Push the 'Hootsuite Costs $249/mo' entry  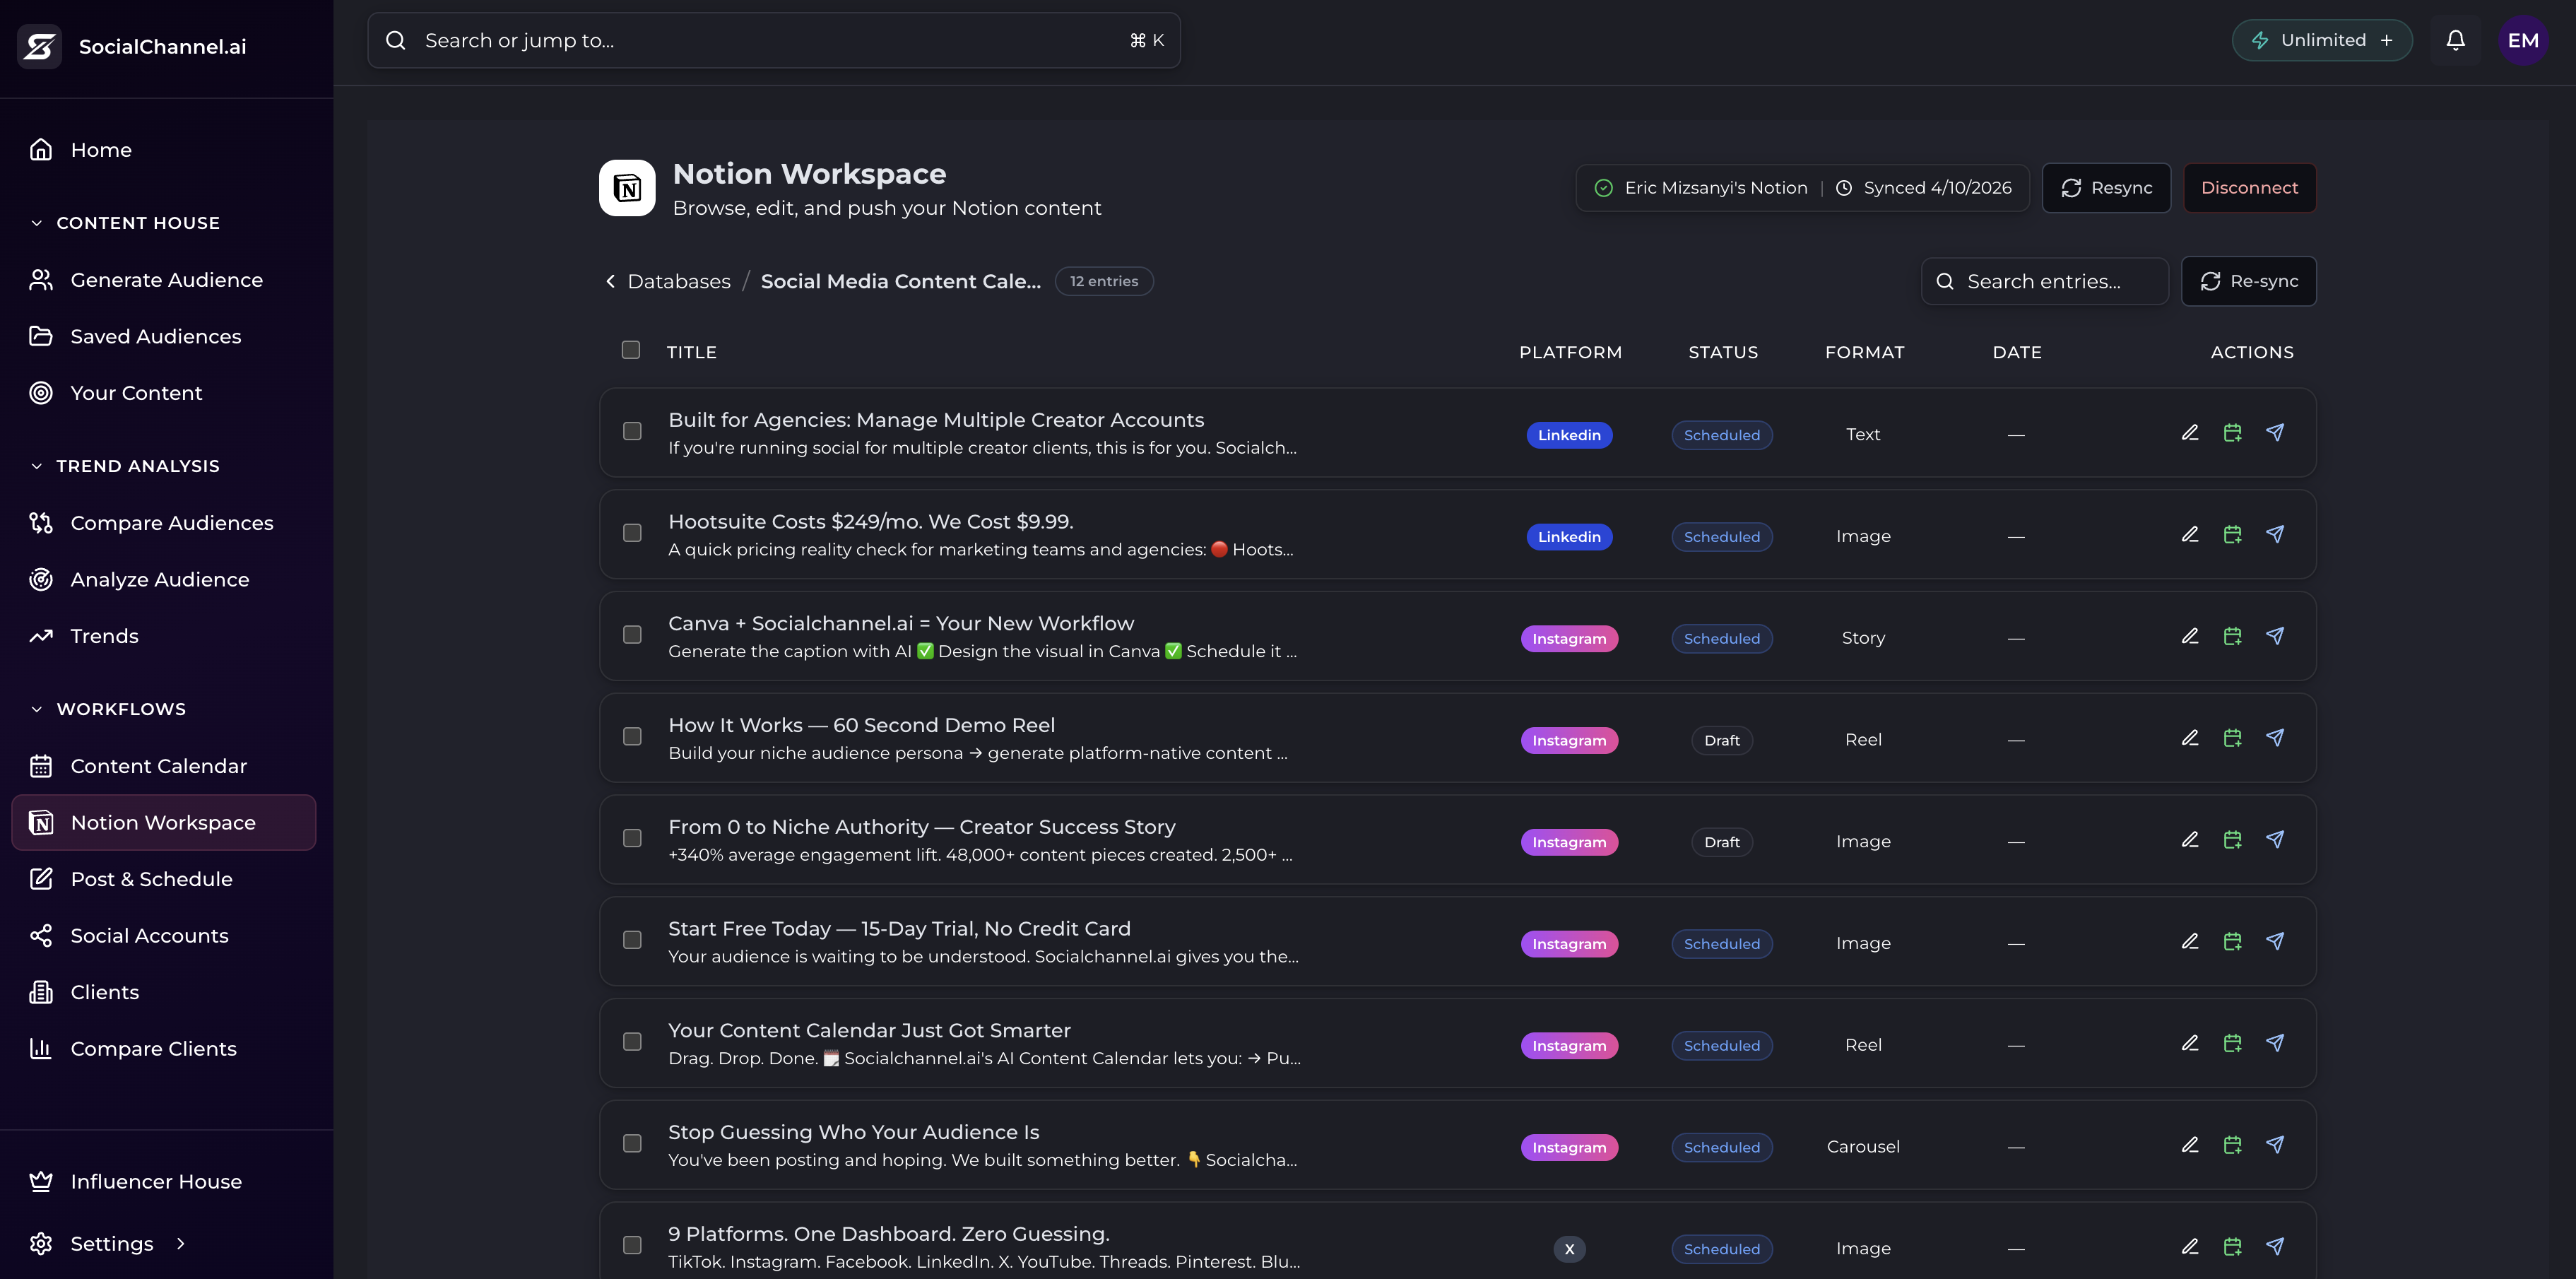pos(2275,535)
